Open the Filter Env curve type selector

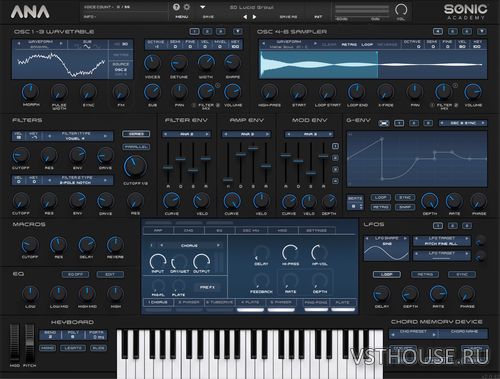pyautogui.click(x=186, y=134)
